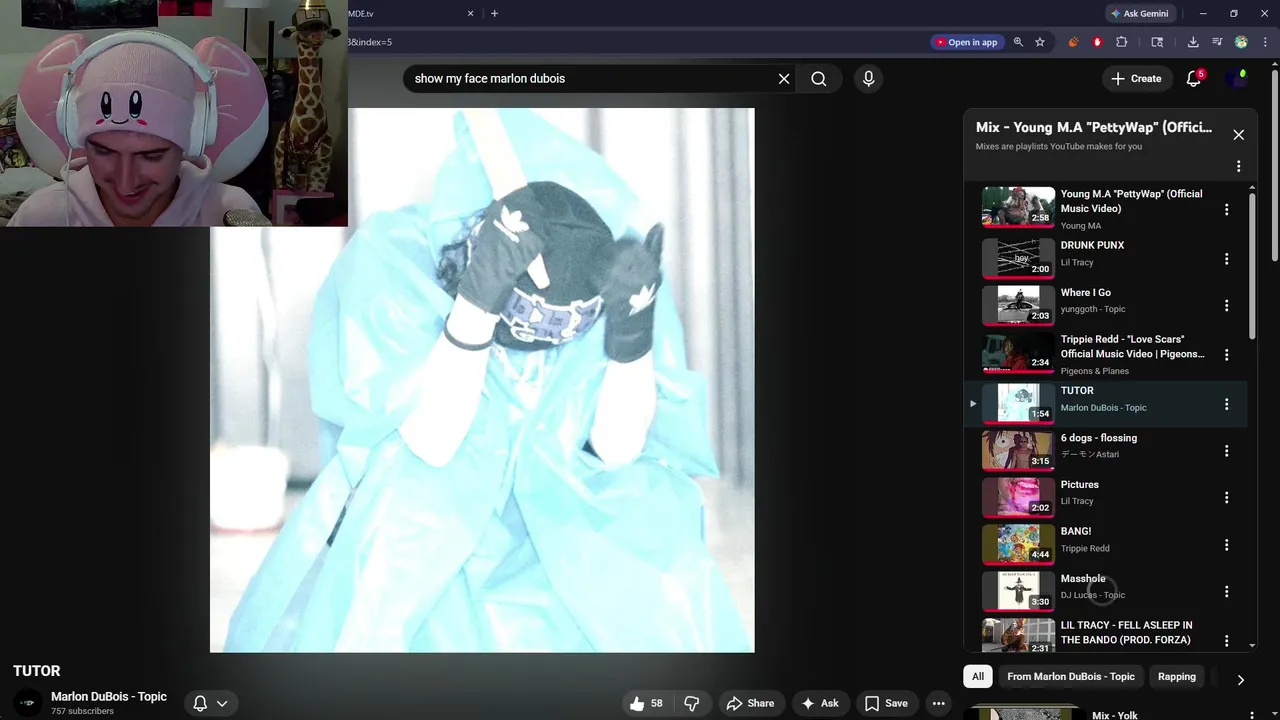The width and height of the screenshot is (1280, 720).
Task: Open Chrome three-dot menu
Action: (x=1265, y=42)
